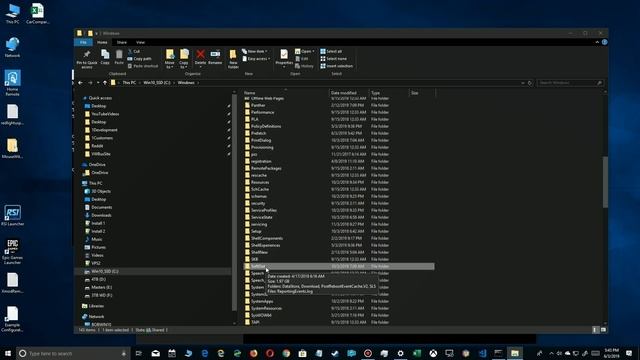The image size is (640, 360).
Task: Select Resources folder row
Action: click(339, 182)
